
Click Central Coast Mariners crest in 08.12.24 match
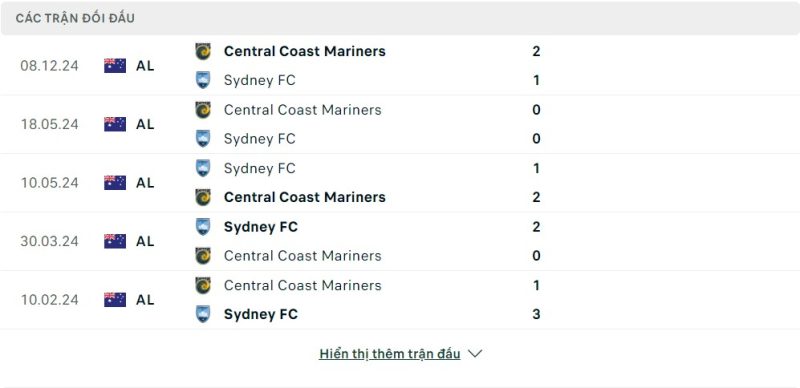coord(203,51)
